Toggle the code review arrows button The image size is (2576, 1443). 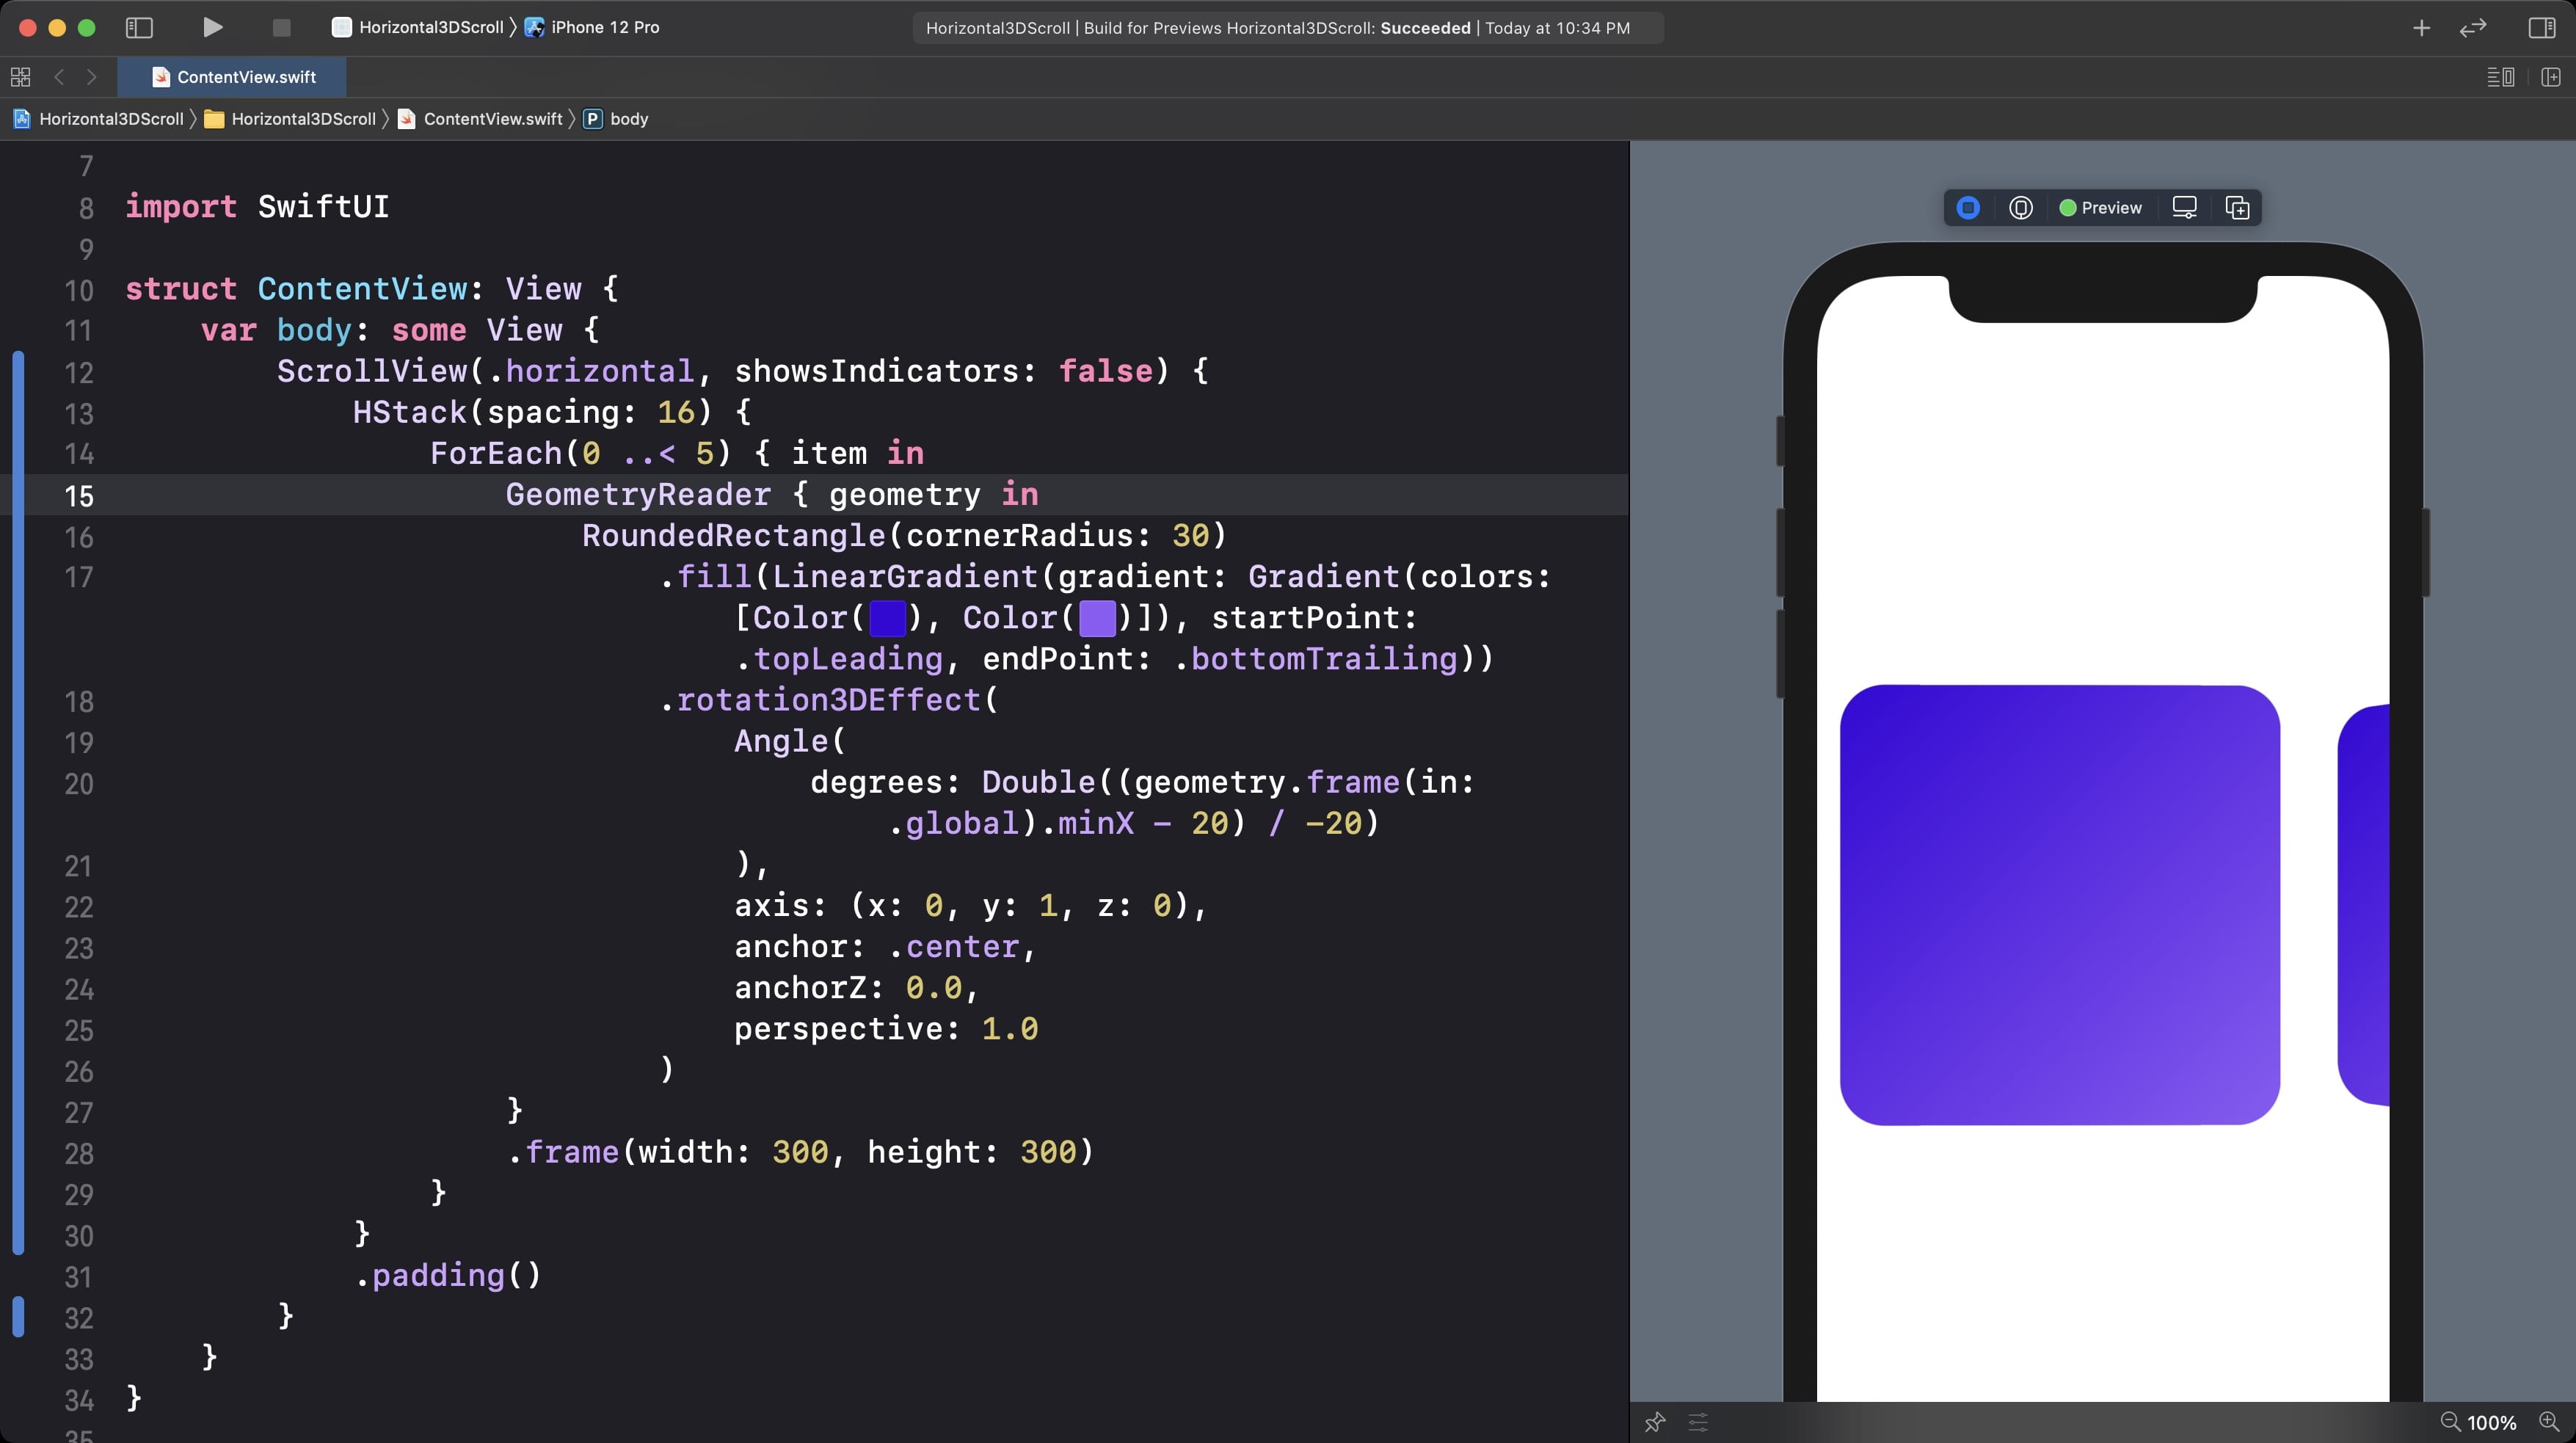[x=2472, y=27]
